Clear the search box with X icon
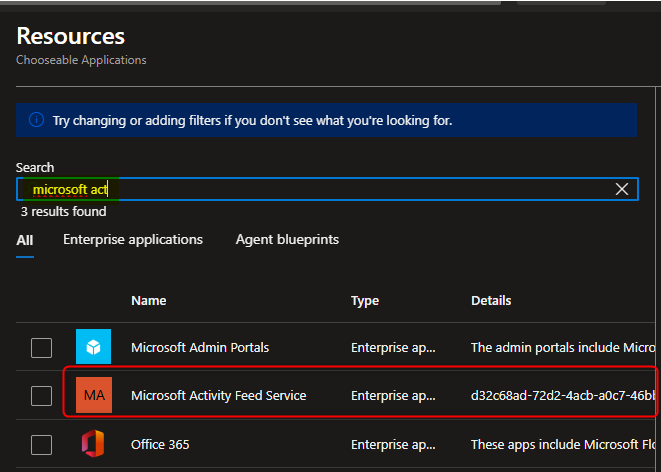This screenshot has width=661, height=472. point(622,189)
